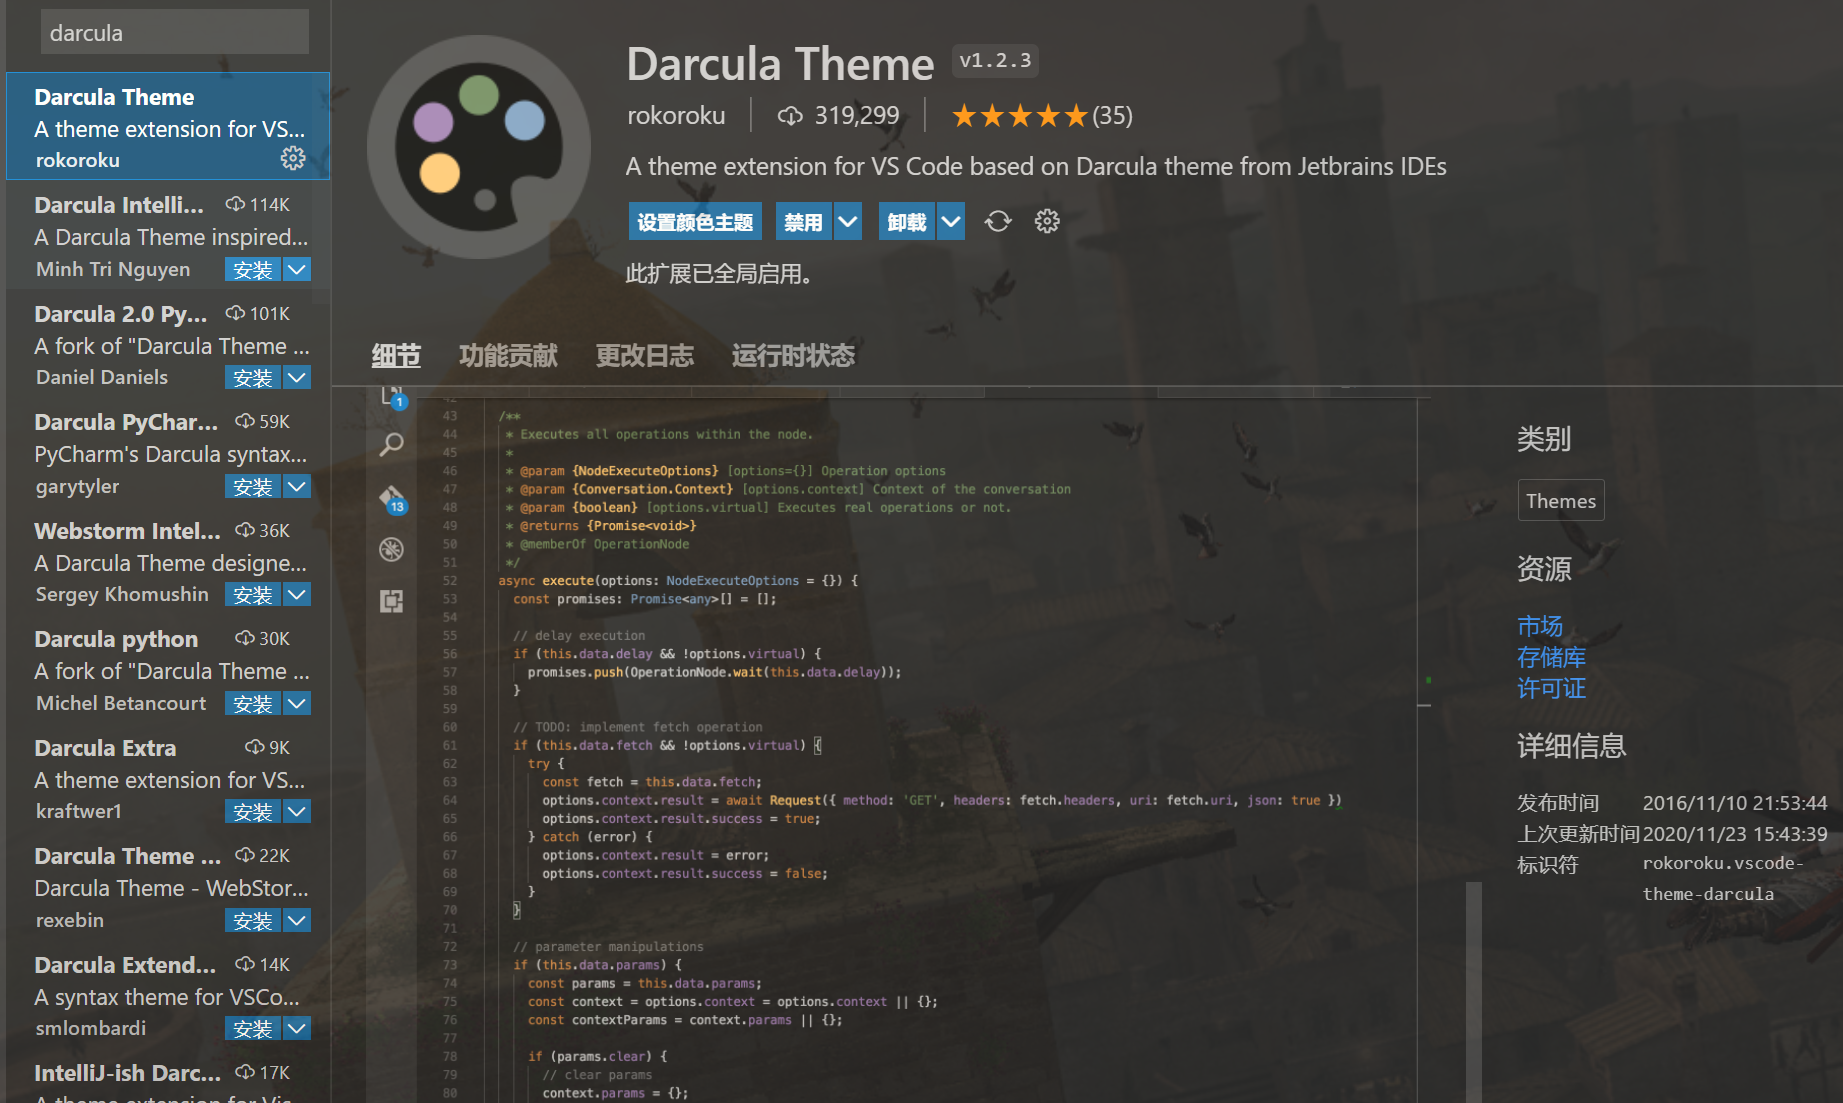
Task: Click the Themes category tag
Action: [1561, 501]
